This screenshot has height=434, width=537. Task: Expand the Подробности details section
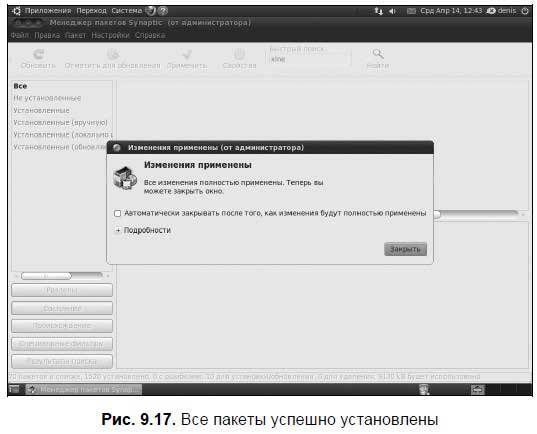117,230
